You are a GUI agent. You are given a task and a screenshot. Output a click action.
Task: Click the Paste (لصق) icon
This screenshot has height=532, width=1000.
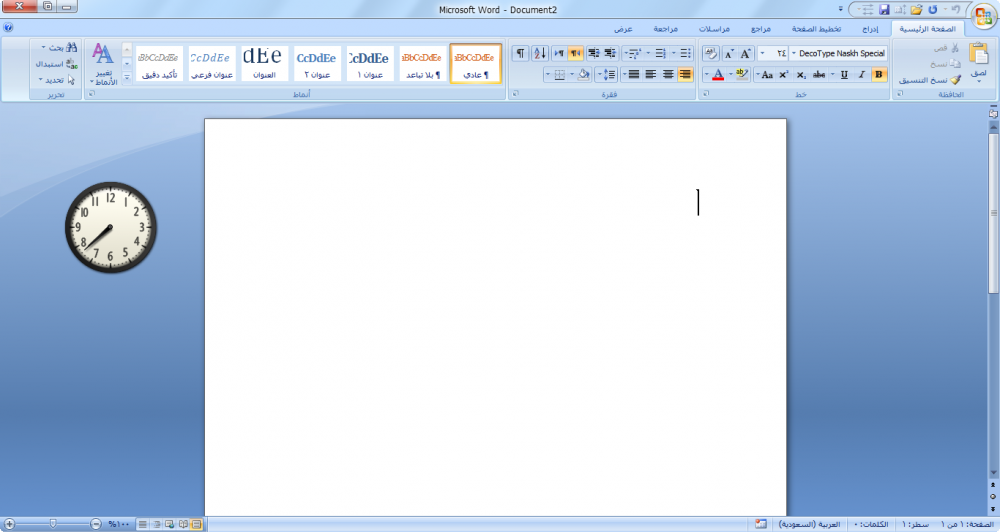(x=978, y=61)
